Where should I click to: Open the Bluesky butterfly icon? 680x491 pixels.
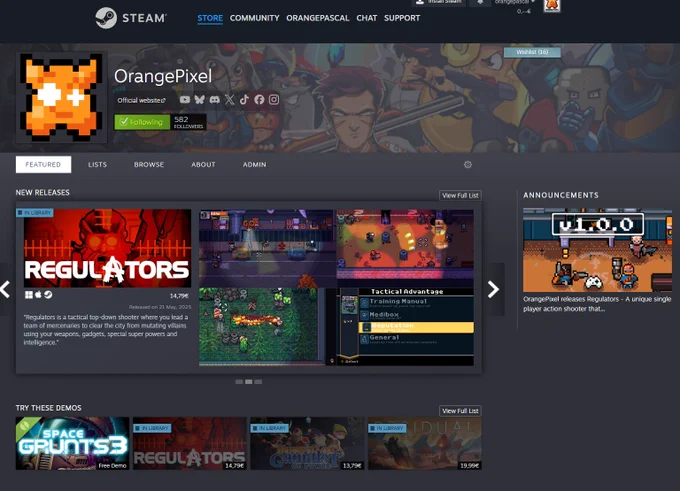pos(199,100)
